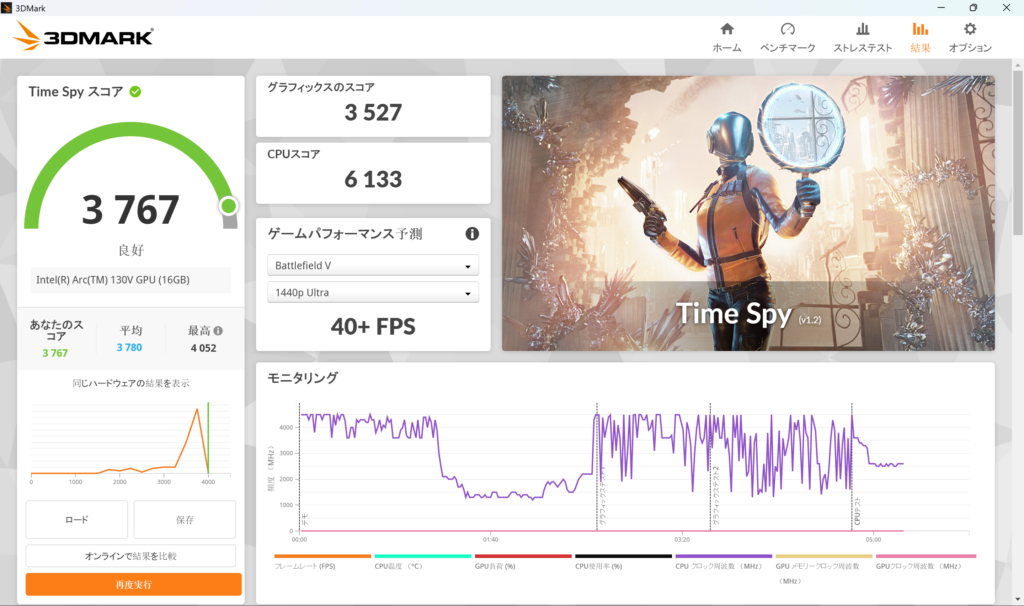Open the Battlefield V game dropdown
This screenshot has width=1024, height=606.
pos(372,266)
